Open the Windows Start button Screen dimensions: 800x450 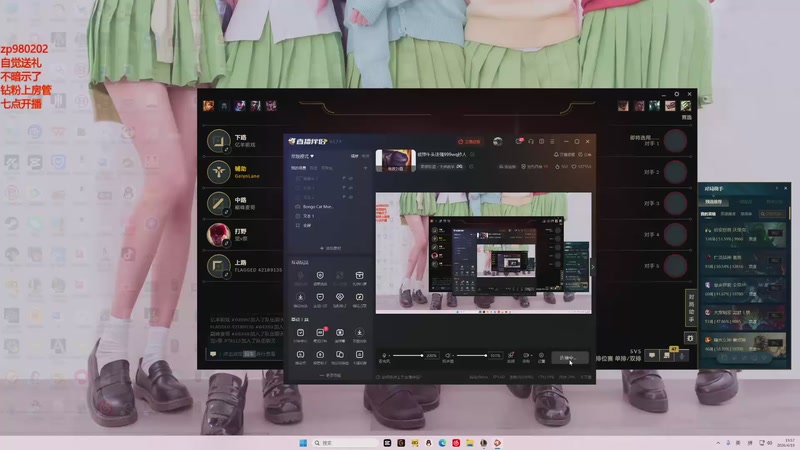(303, 442)
